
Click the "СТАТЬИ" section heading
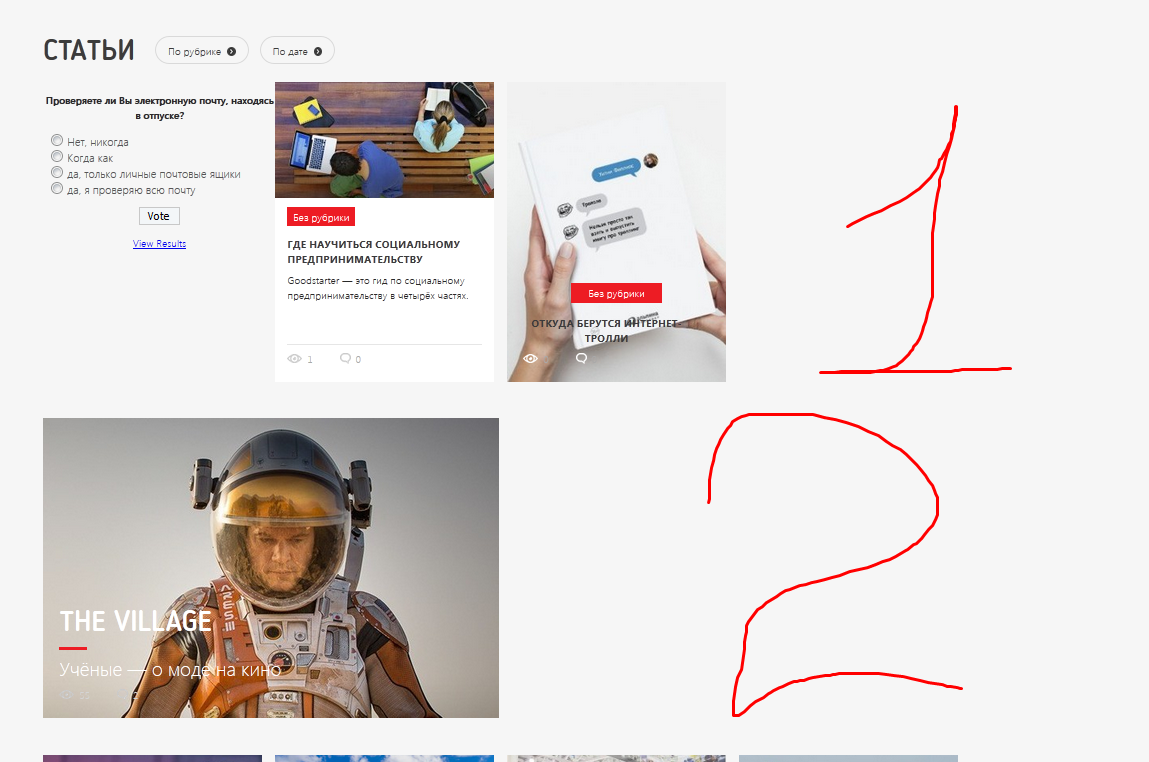tap(89, 51)
